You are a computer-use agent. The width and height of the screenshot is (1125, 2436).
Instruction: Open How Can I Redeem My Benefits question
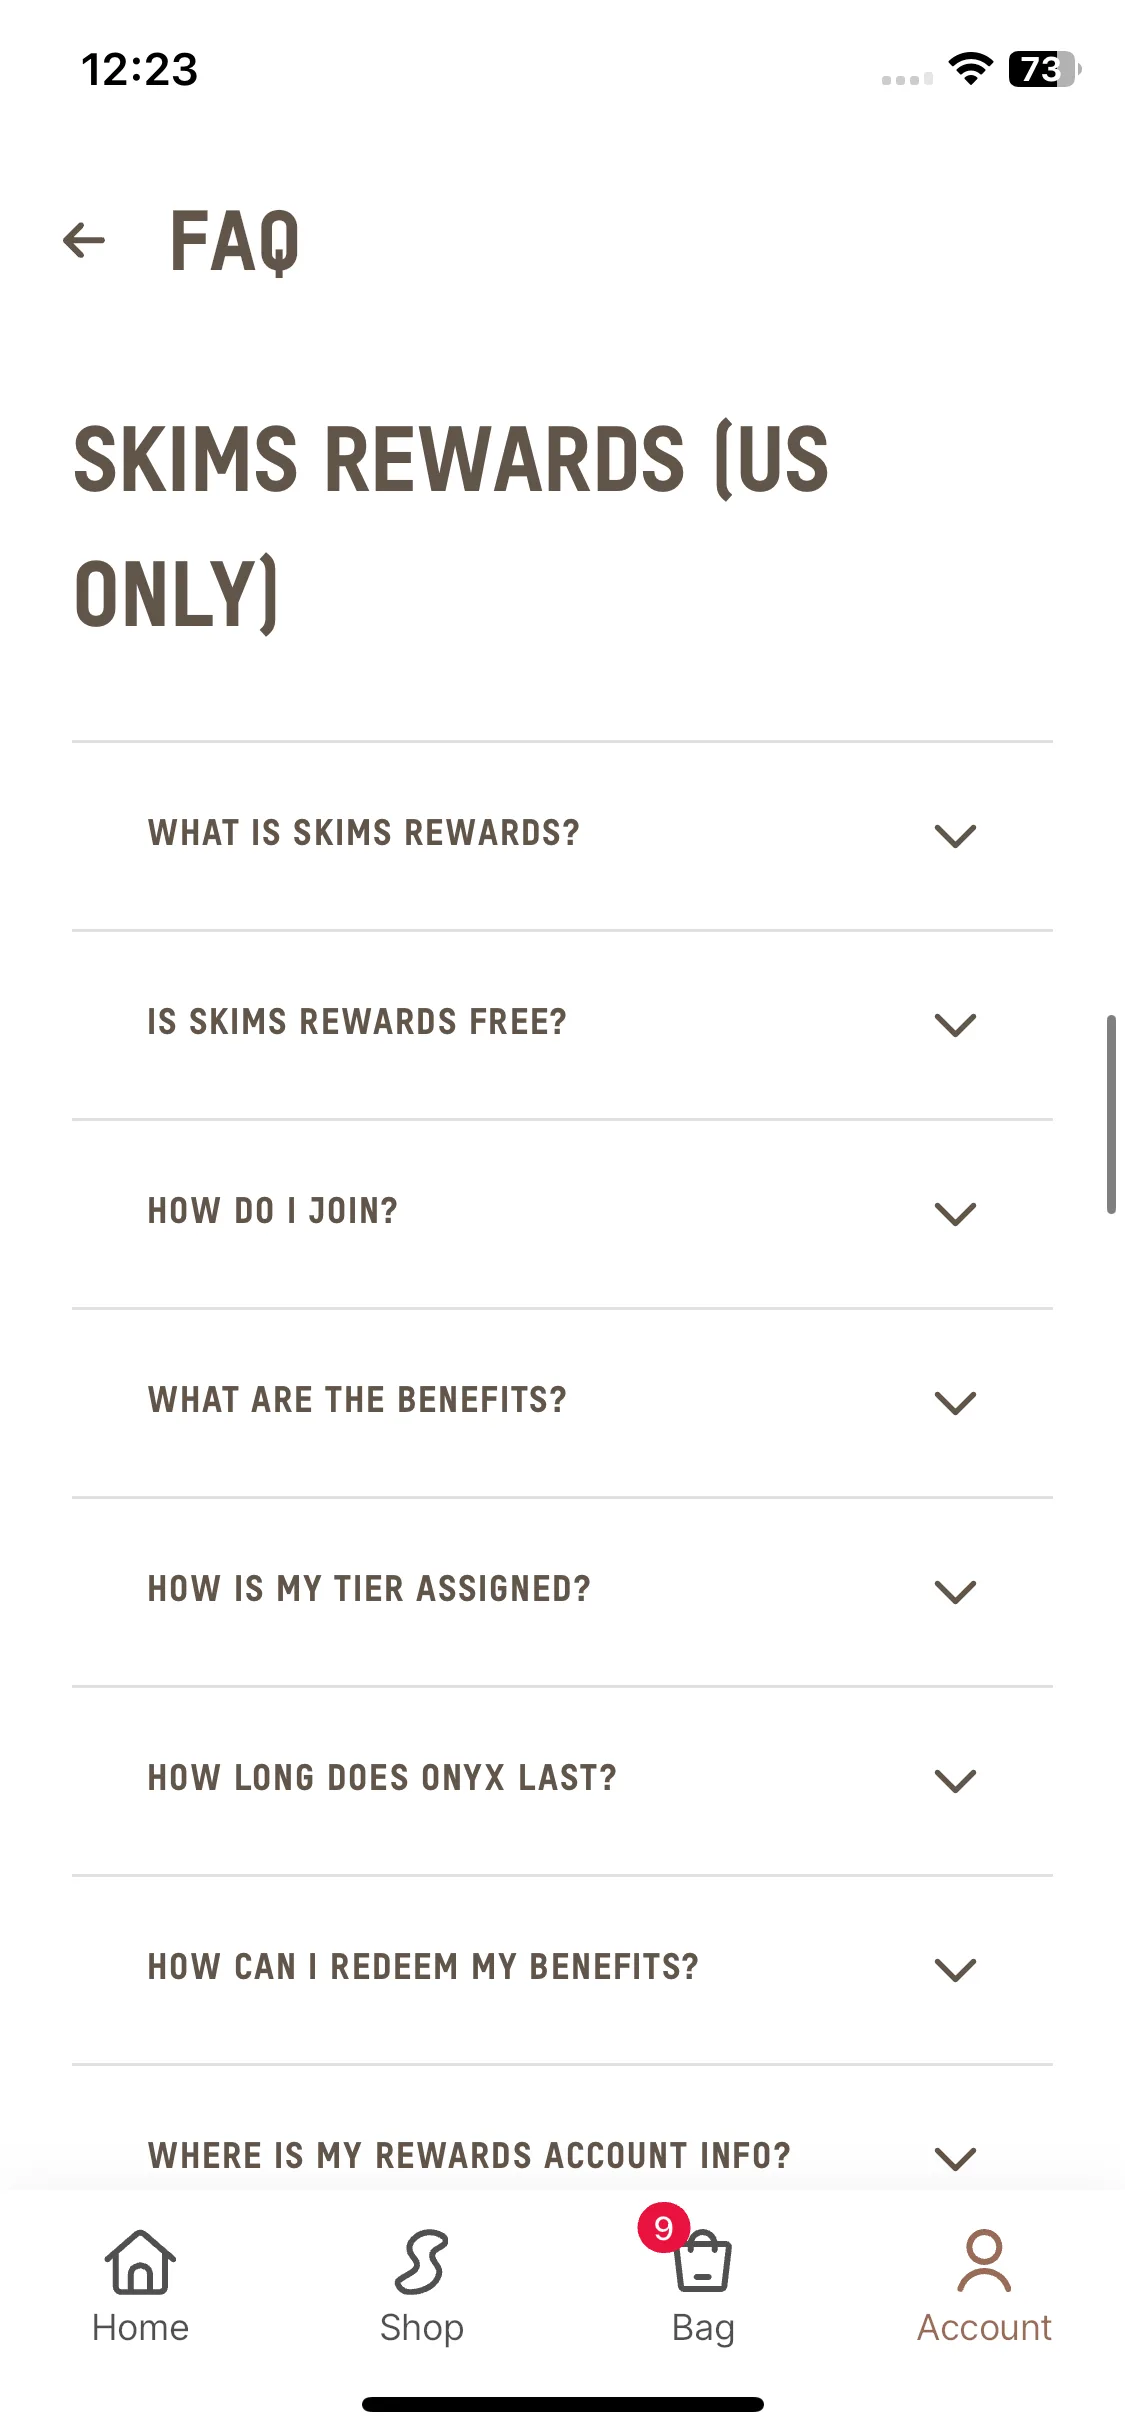[x=562, y=1968]
